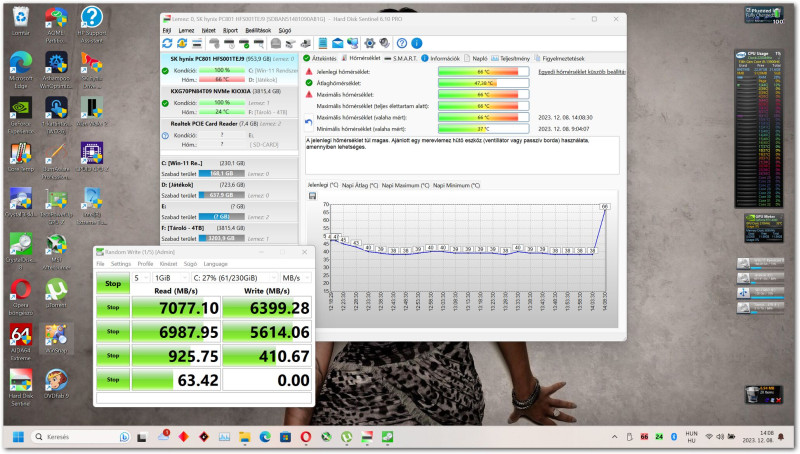Viewport: 800px width, 454px height.
Task: Switch to the Figyelmeztetések tab
Action: (x=559, y=59)
